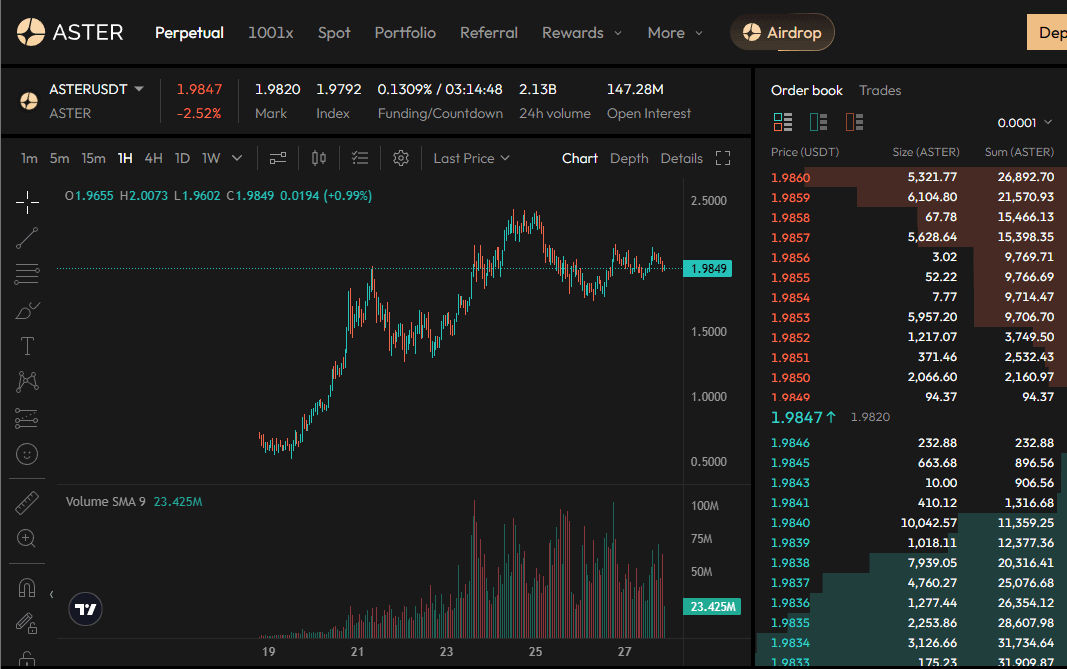Open the Portfolio page
This screenshot has width=1067, height=669.
click(x=405, y=33)
